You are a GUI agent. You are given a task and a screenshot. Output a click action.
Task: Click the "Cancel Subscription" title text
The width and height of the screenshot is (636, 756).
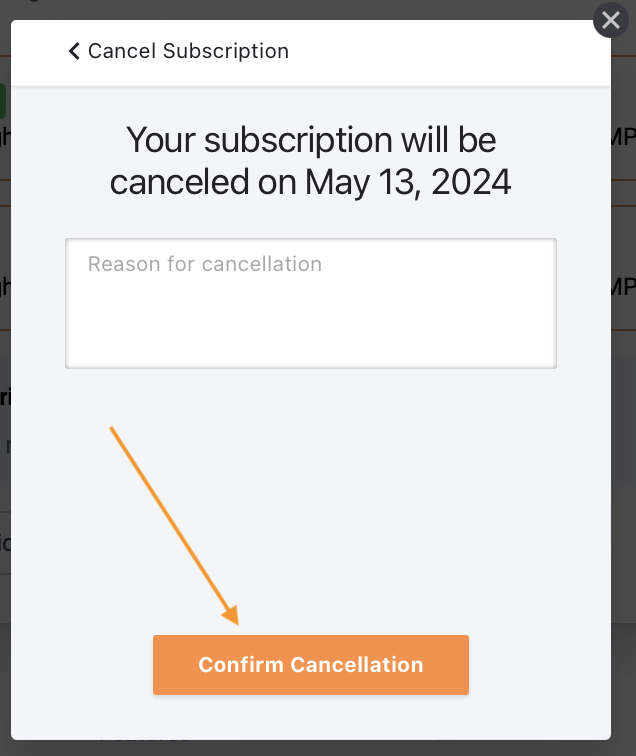[x=188, y=51]
